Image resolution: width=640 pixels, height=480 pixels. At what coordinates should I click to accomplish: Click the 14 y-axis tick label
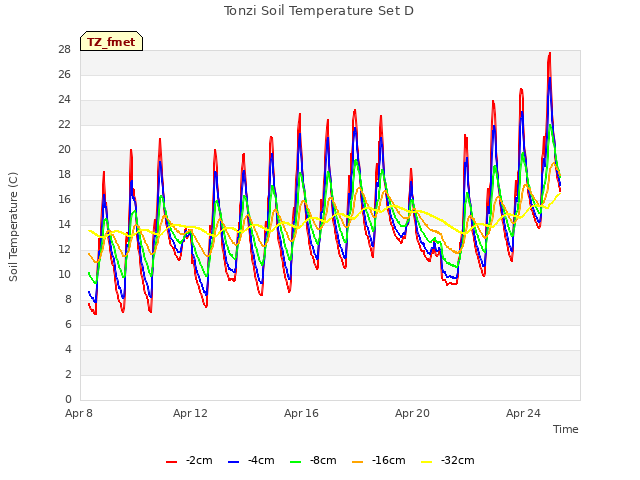click(64, 224)
